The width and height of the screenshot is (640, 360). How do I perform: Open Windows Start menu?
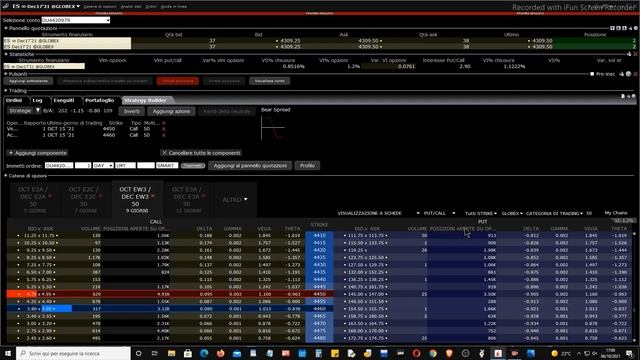click(x=8, y=353)
